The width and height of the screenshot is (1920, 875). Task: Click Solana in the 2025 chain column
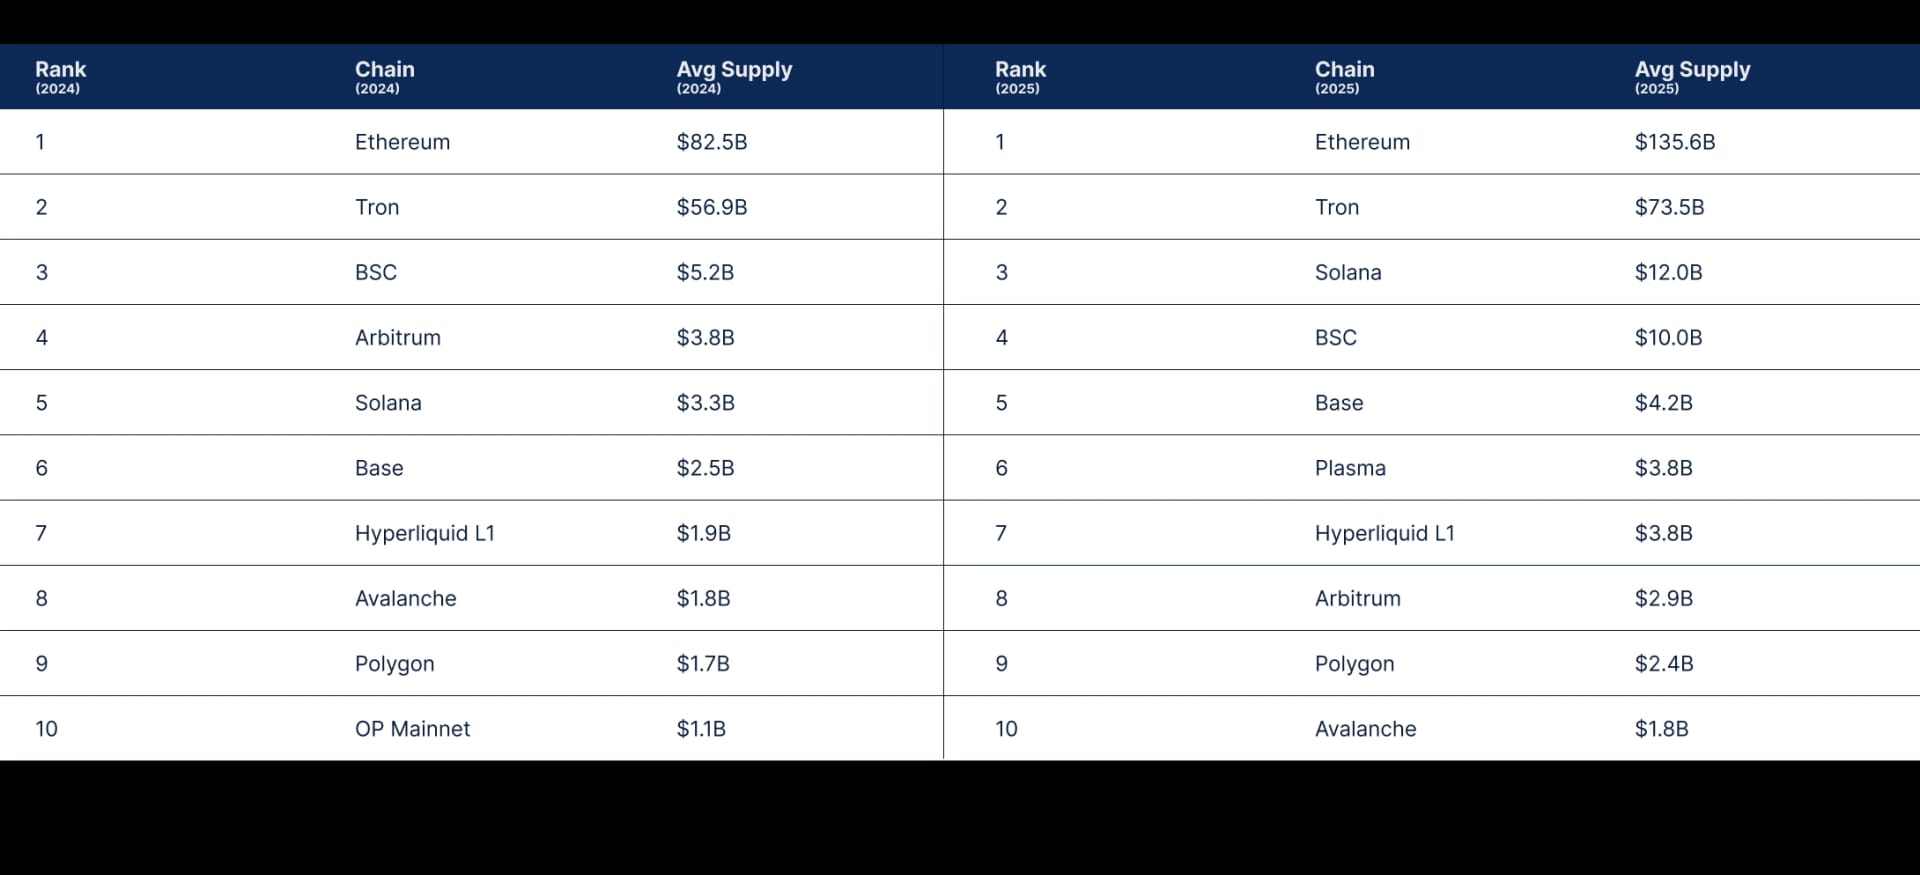click(x=1347, y=272)
